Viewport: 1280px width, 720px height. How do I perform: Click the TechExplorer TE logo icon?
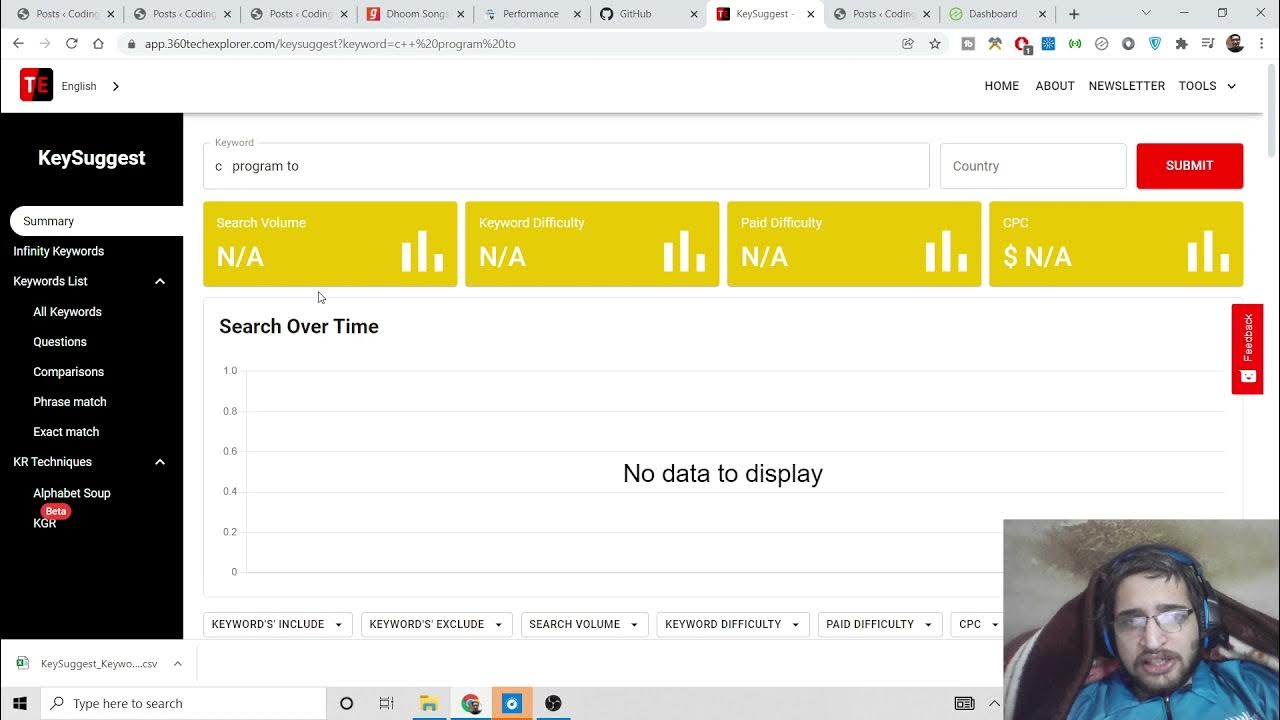pos(36,86)
